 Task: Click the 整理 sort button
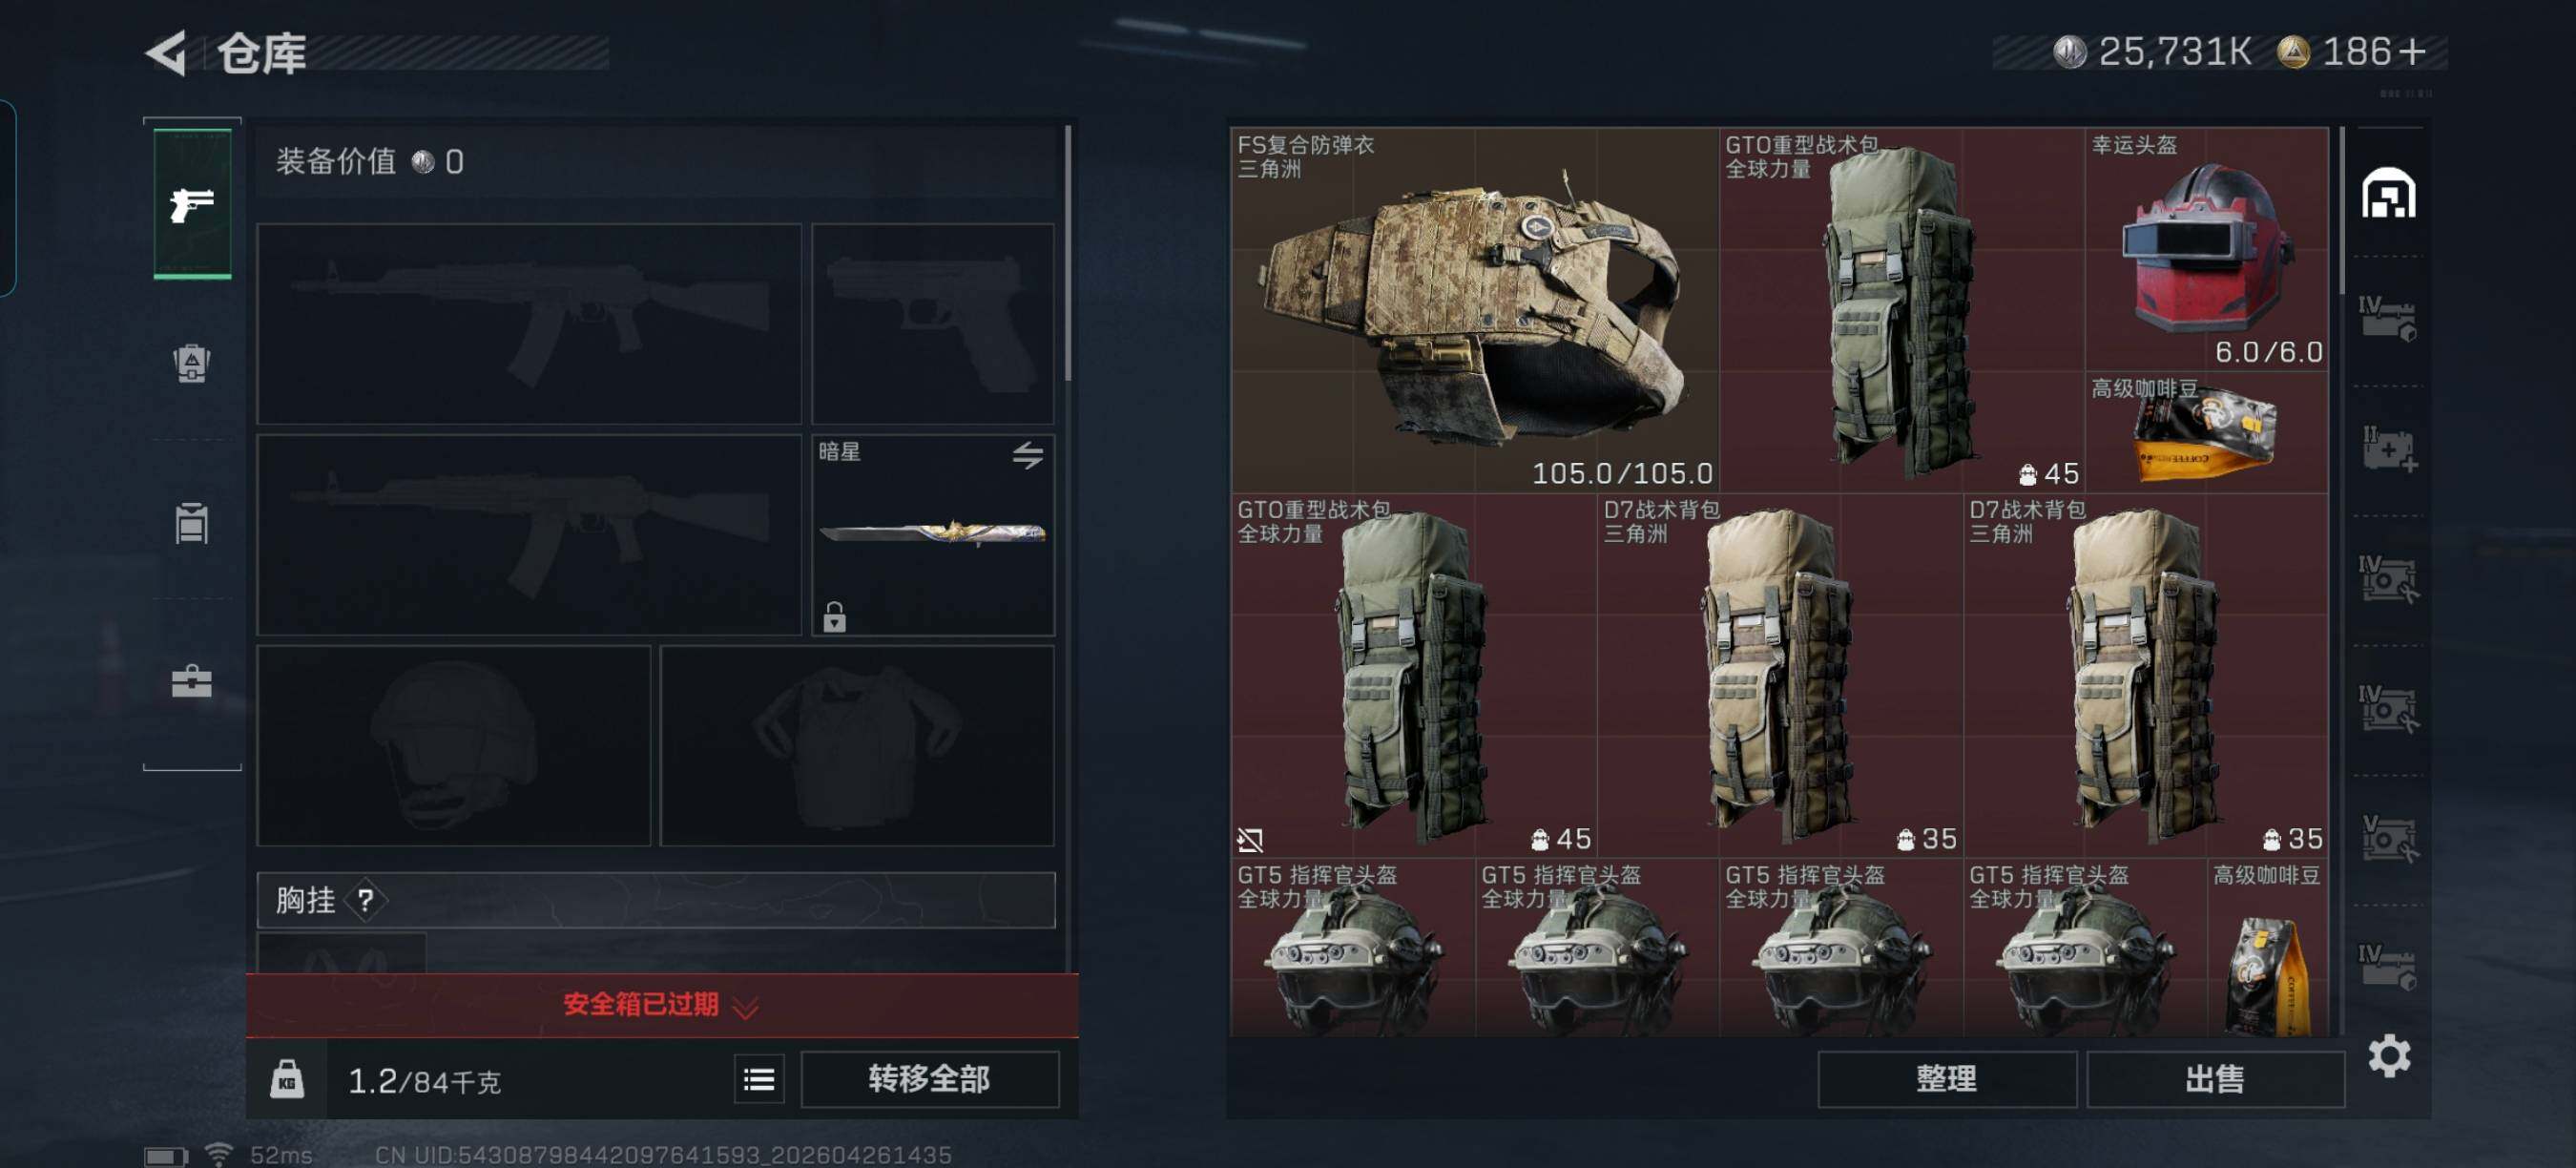coord(1946,1079)
